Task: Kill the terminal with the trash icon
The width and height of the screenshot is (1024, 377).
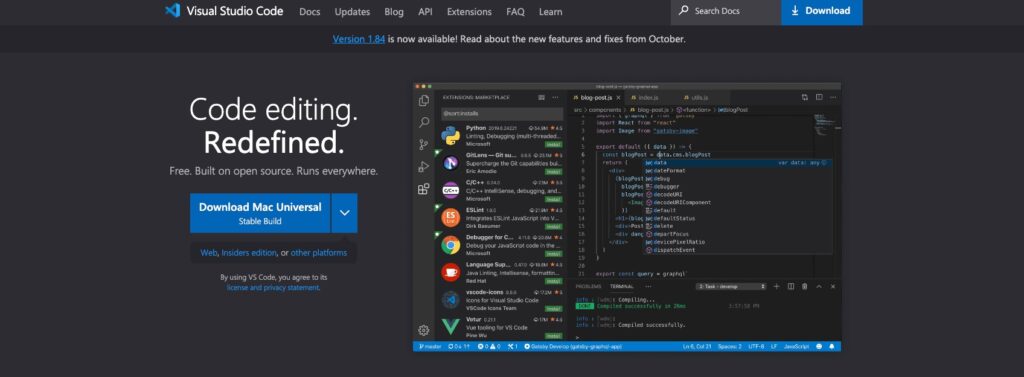Action: click(805, 286)
